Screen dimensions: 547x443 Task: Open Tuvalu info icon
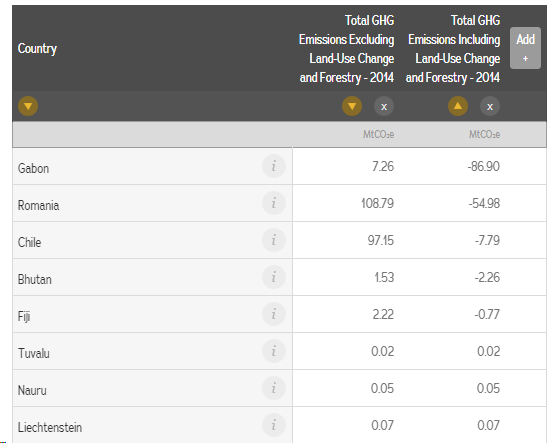coord(274,351)
